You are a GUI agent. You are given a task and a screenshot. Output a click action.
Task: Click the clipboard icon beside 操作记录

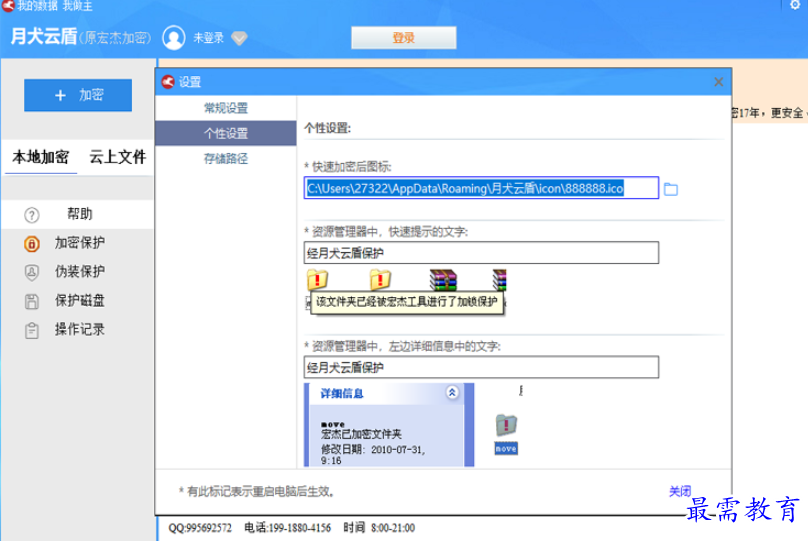(x=32, y=330)
